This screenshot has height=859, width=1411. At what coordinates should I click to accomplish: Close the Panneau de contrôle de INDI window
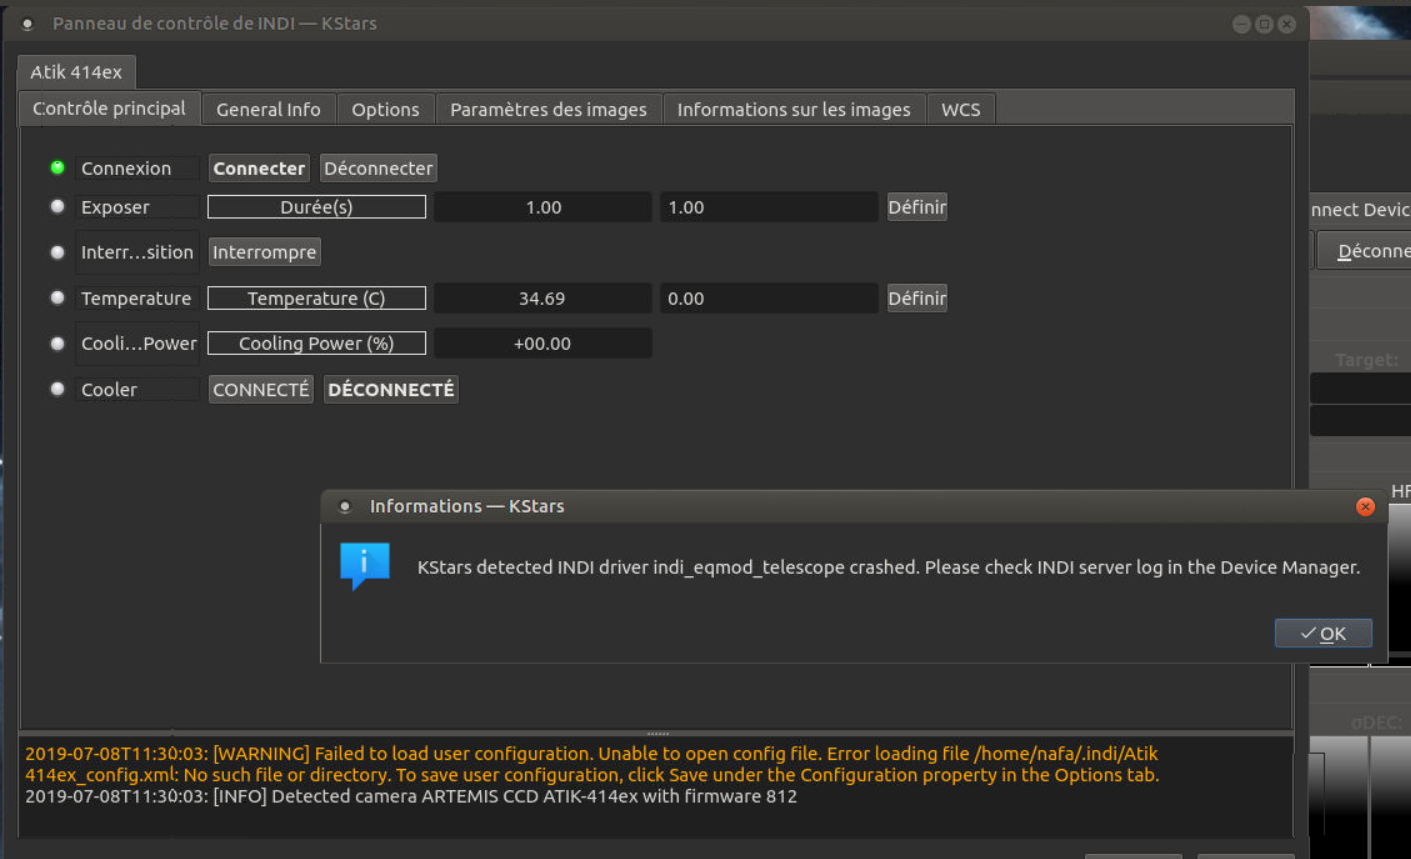pyautogui.click(x=1287, y=24)
